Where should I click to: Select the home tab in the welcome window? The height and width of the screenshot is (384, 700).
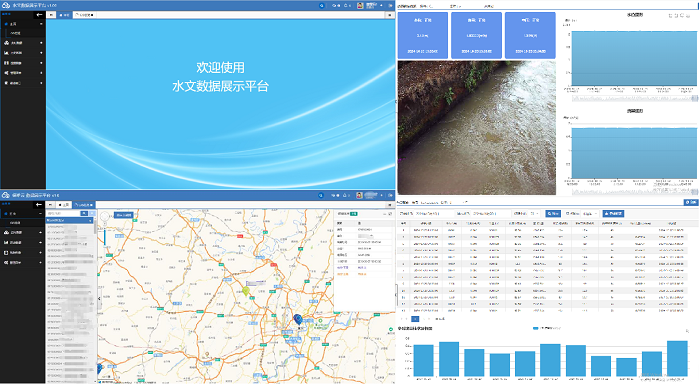pyautogui.click(x=64, y=15)
